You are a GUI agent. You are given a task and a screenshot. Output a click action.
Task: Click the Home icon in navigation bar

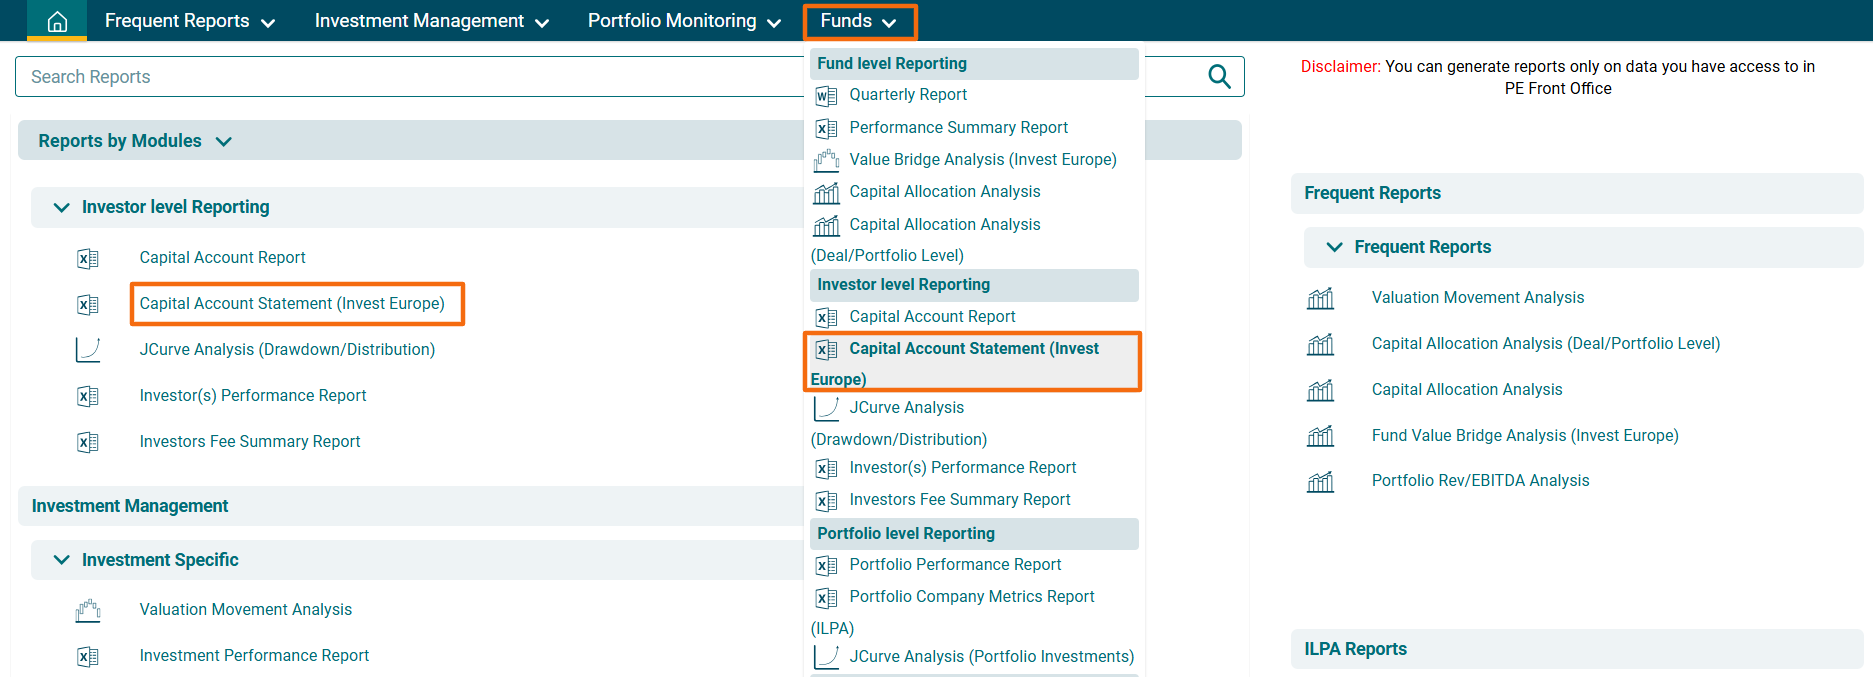pos(57,21)
